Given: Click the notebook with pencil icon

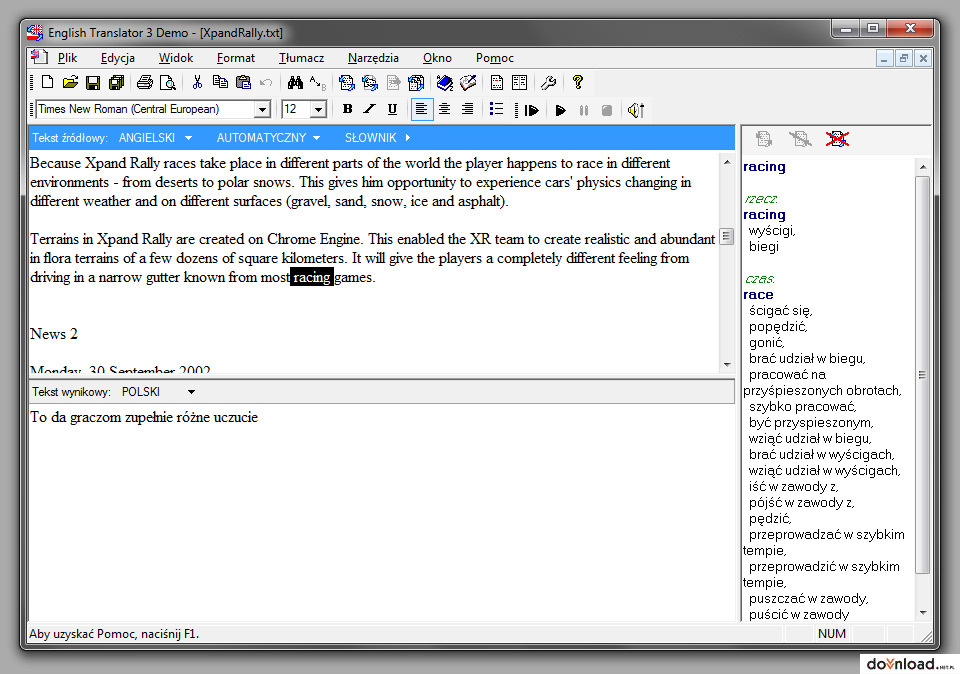Looking at the screenshot, I should click(x=468, y=82).
